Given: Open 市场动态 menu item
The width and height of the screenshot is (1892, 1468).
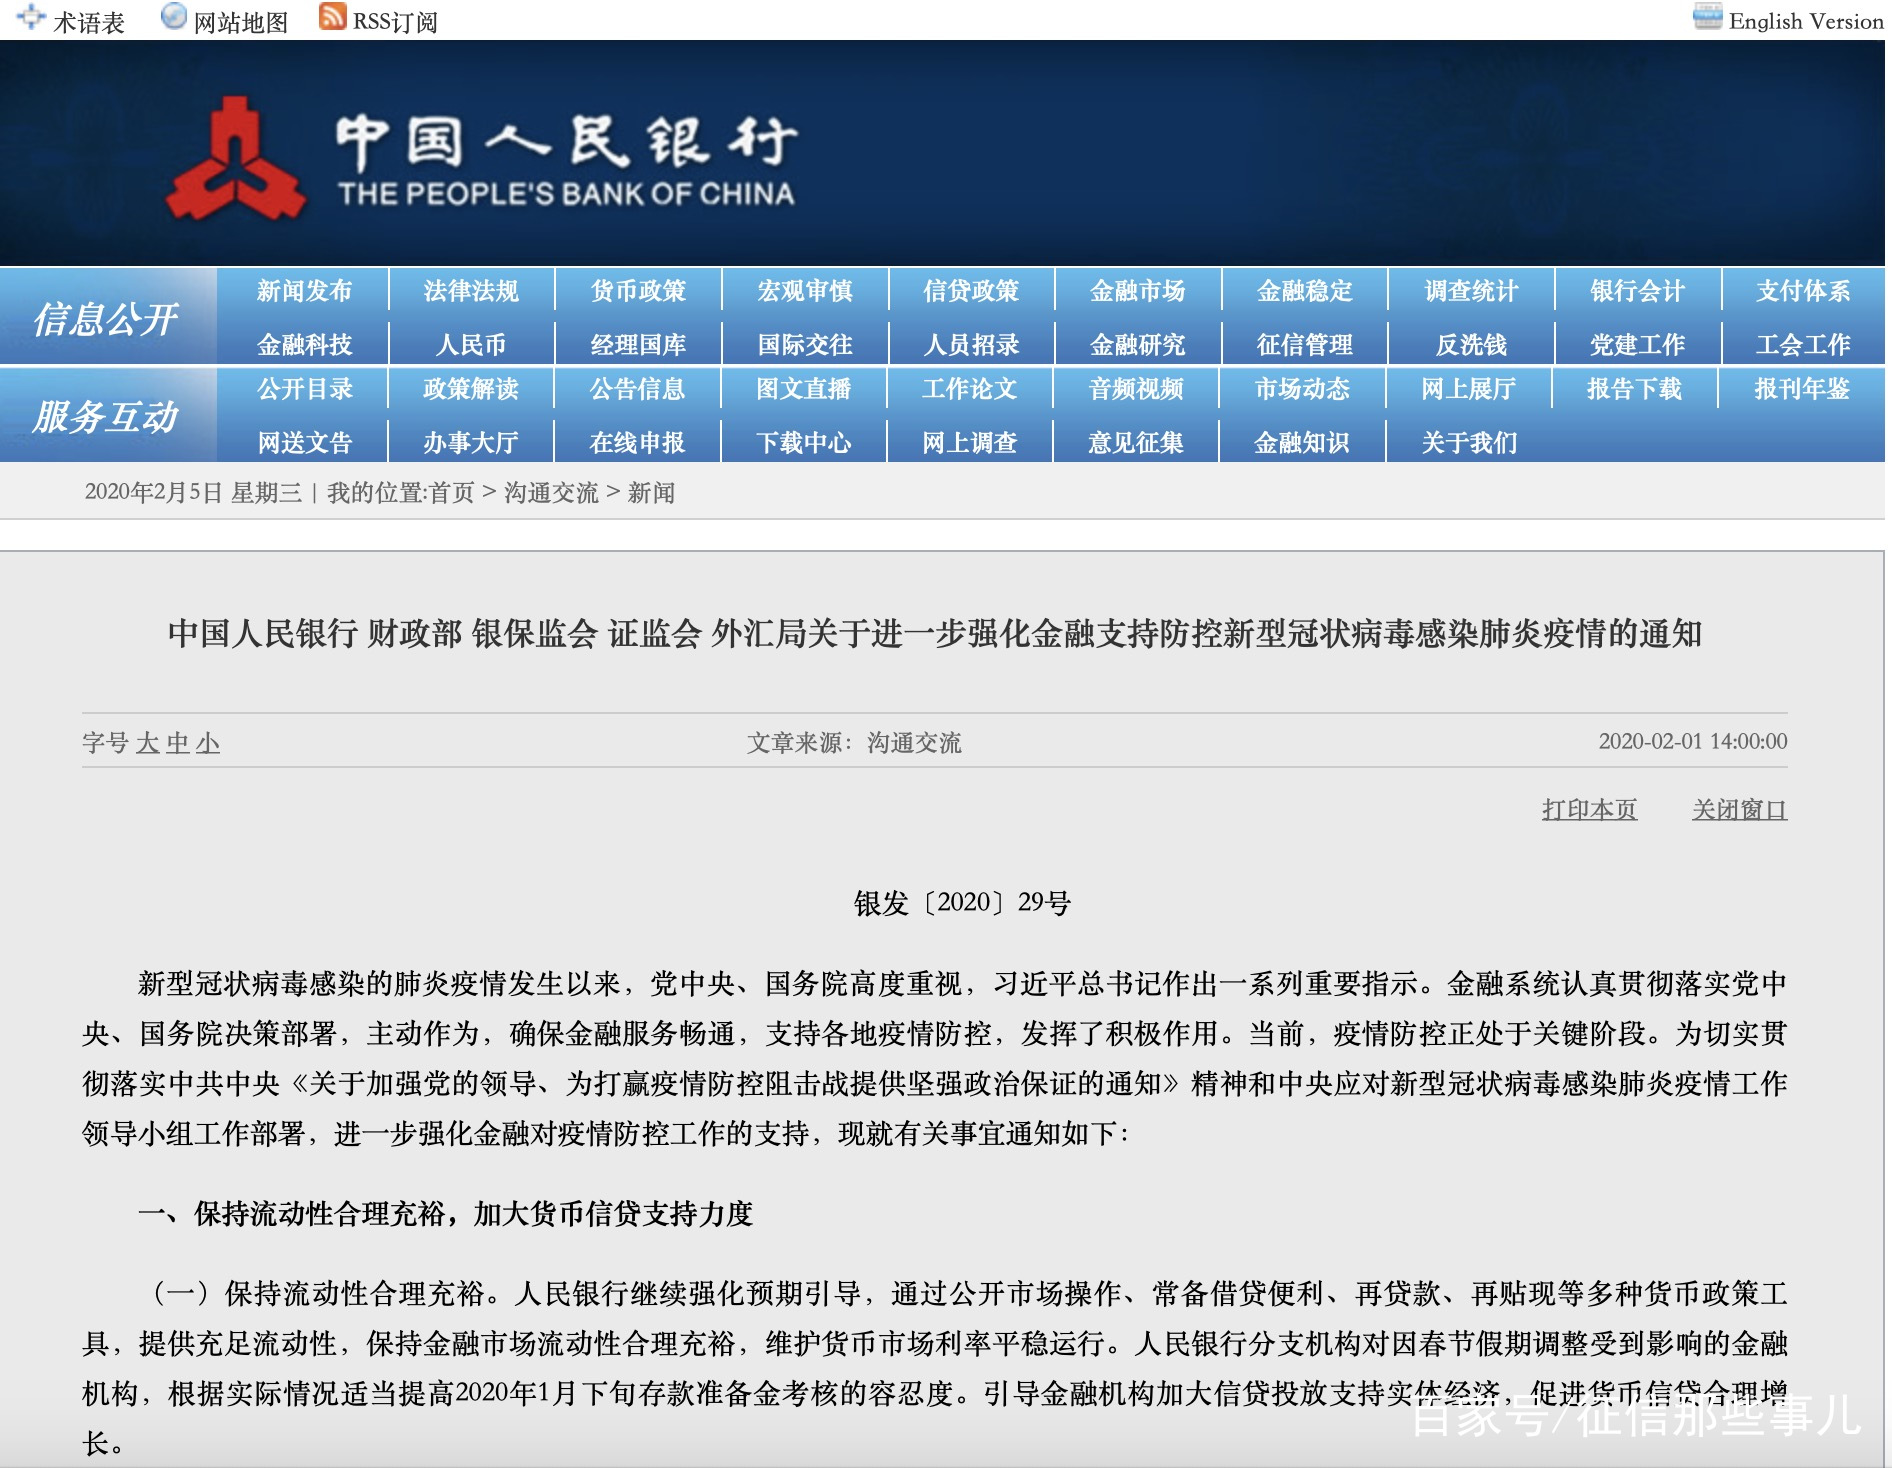Looking at the screenshot, I should (1302, 389).
